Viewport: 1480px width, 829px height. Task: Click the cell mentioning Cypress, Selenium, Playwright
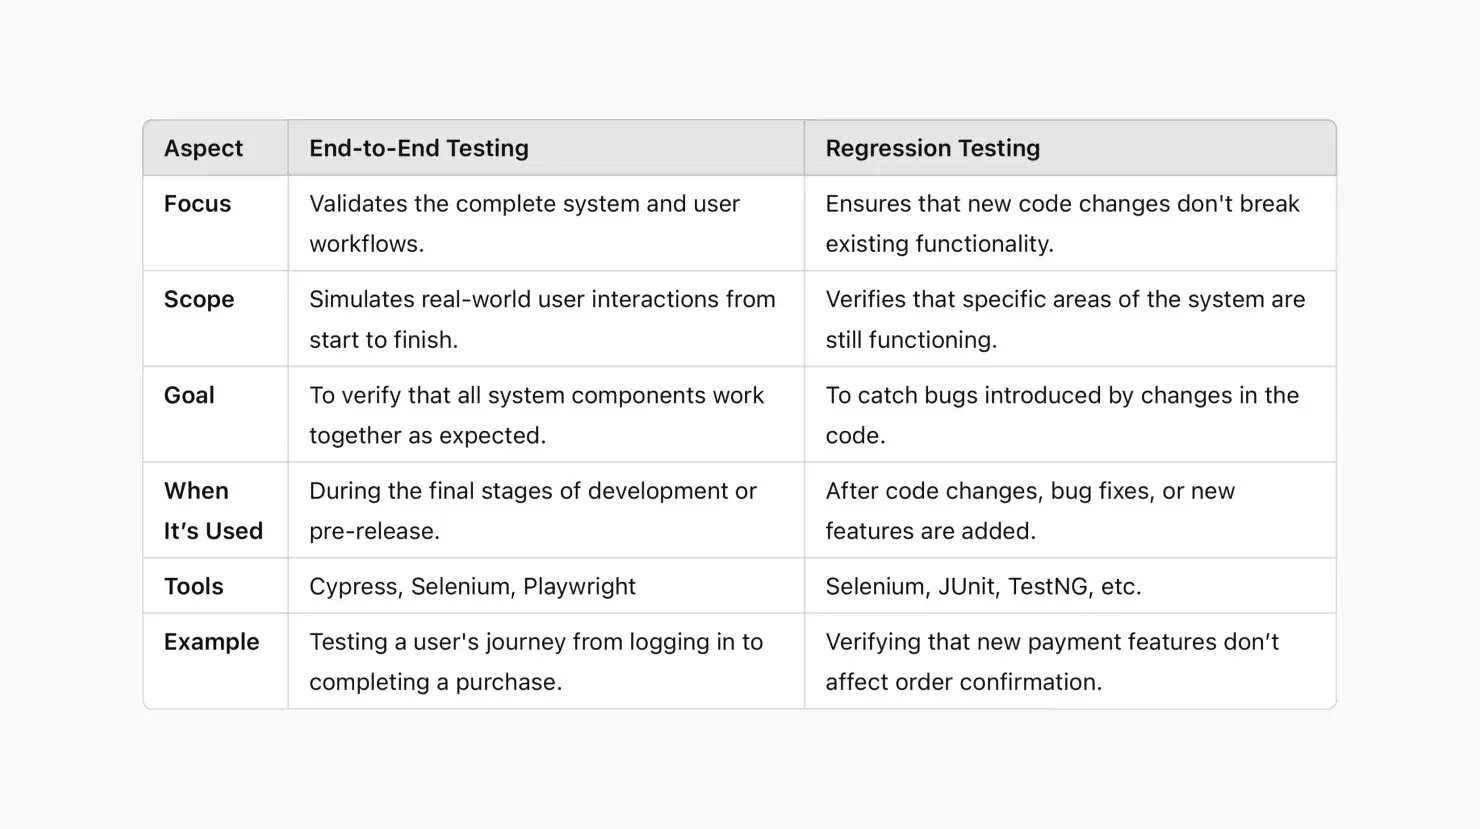[472, 586]
